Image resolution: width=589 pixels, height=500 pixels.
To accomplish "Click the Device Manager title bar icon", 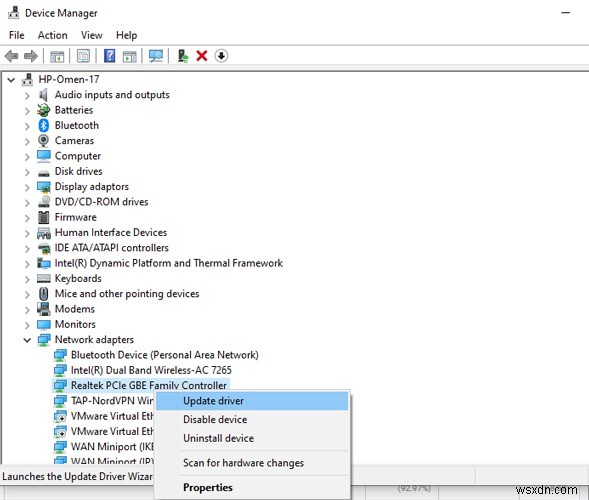I will click(14, 13).
